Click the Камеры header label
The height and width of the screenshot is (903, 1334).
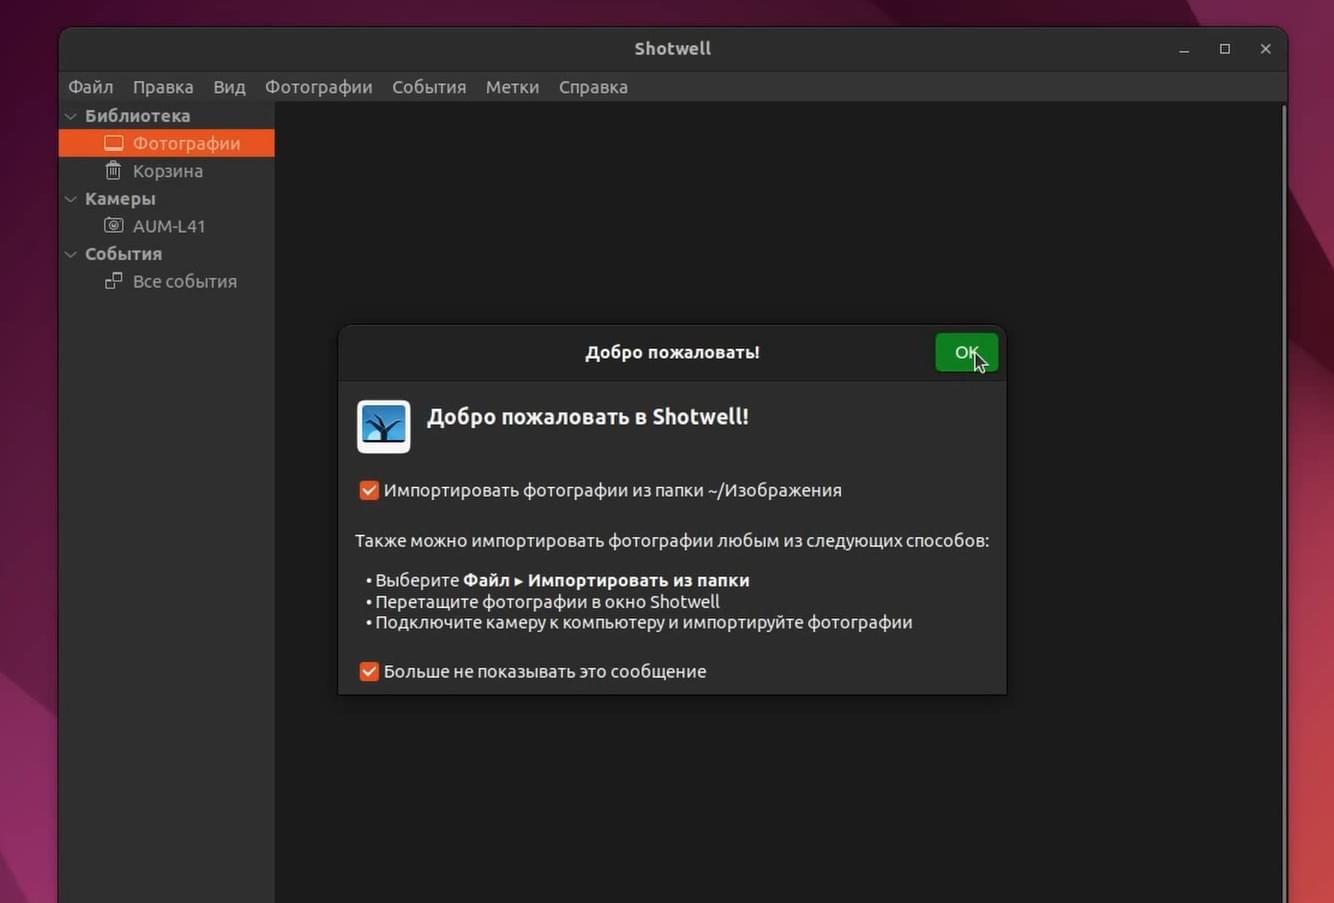pyautogui.click(x=120, y=199)
